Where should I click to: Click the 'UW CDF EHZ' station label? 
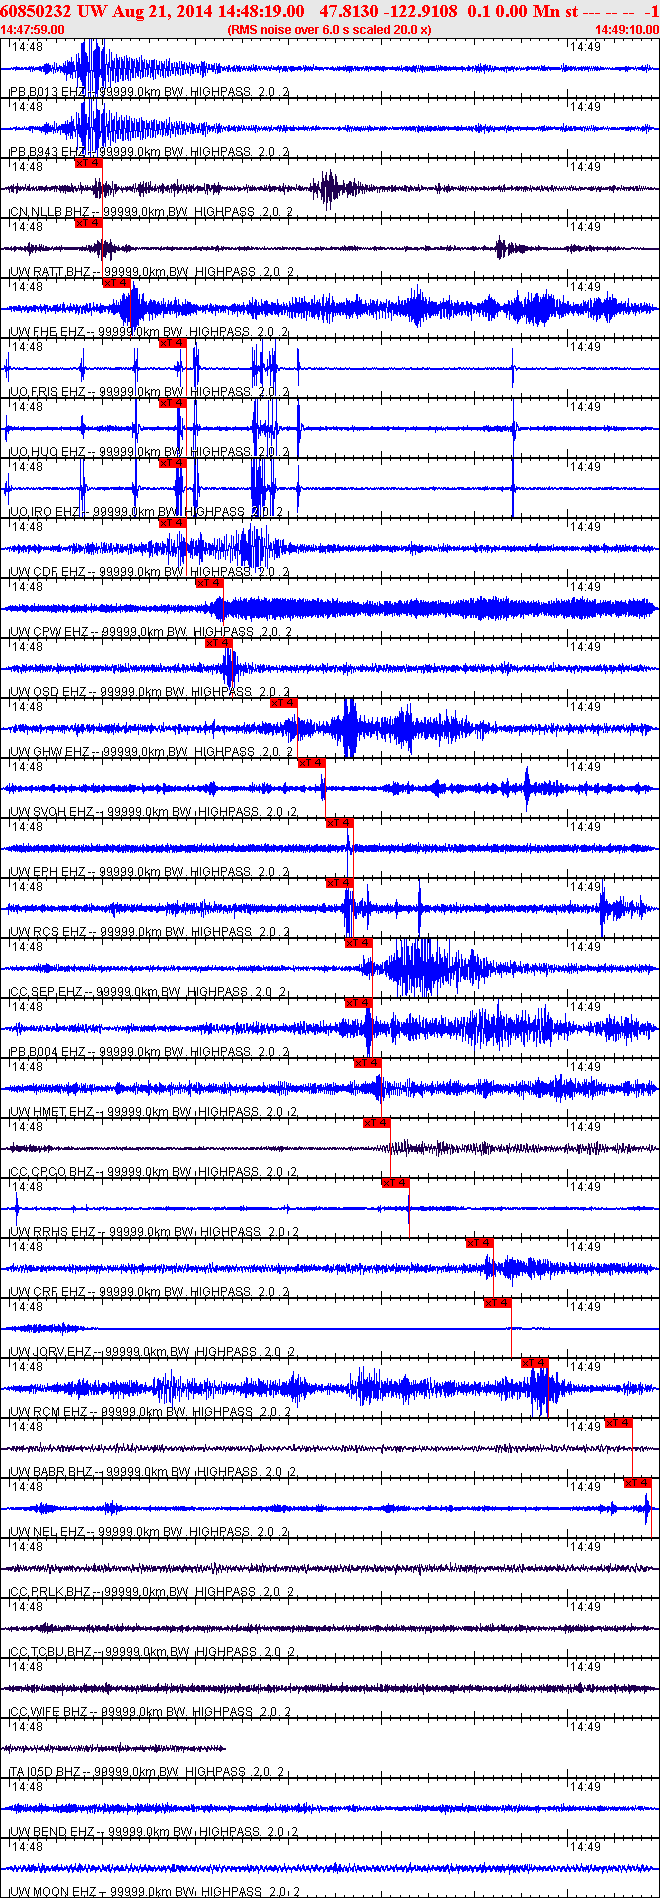pyautogui.click(x=47, y=572)
